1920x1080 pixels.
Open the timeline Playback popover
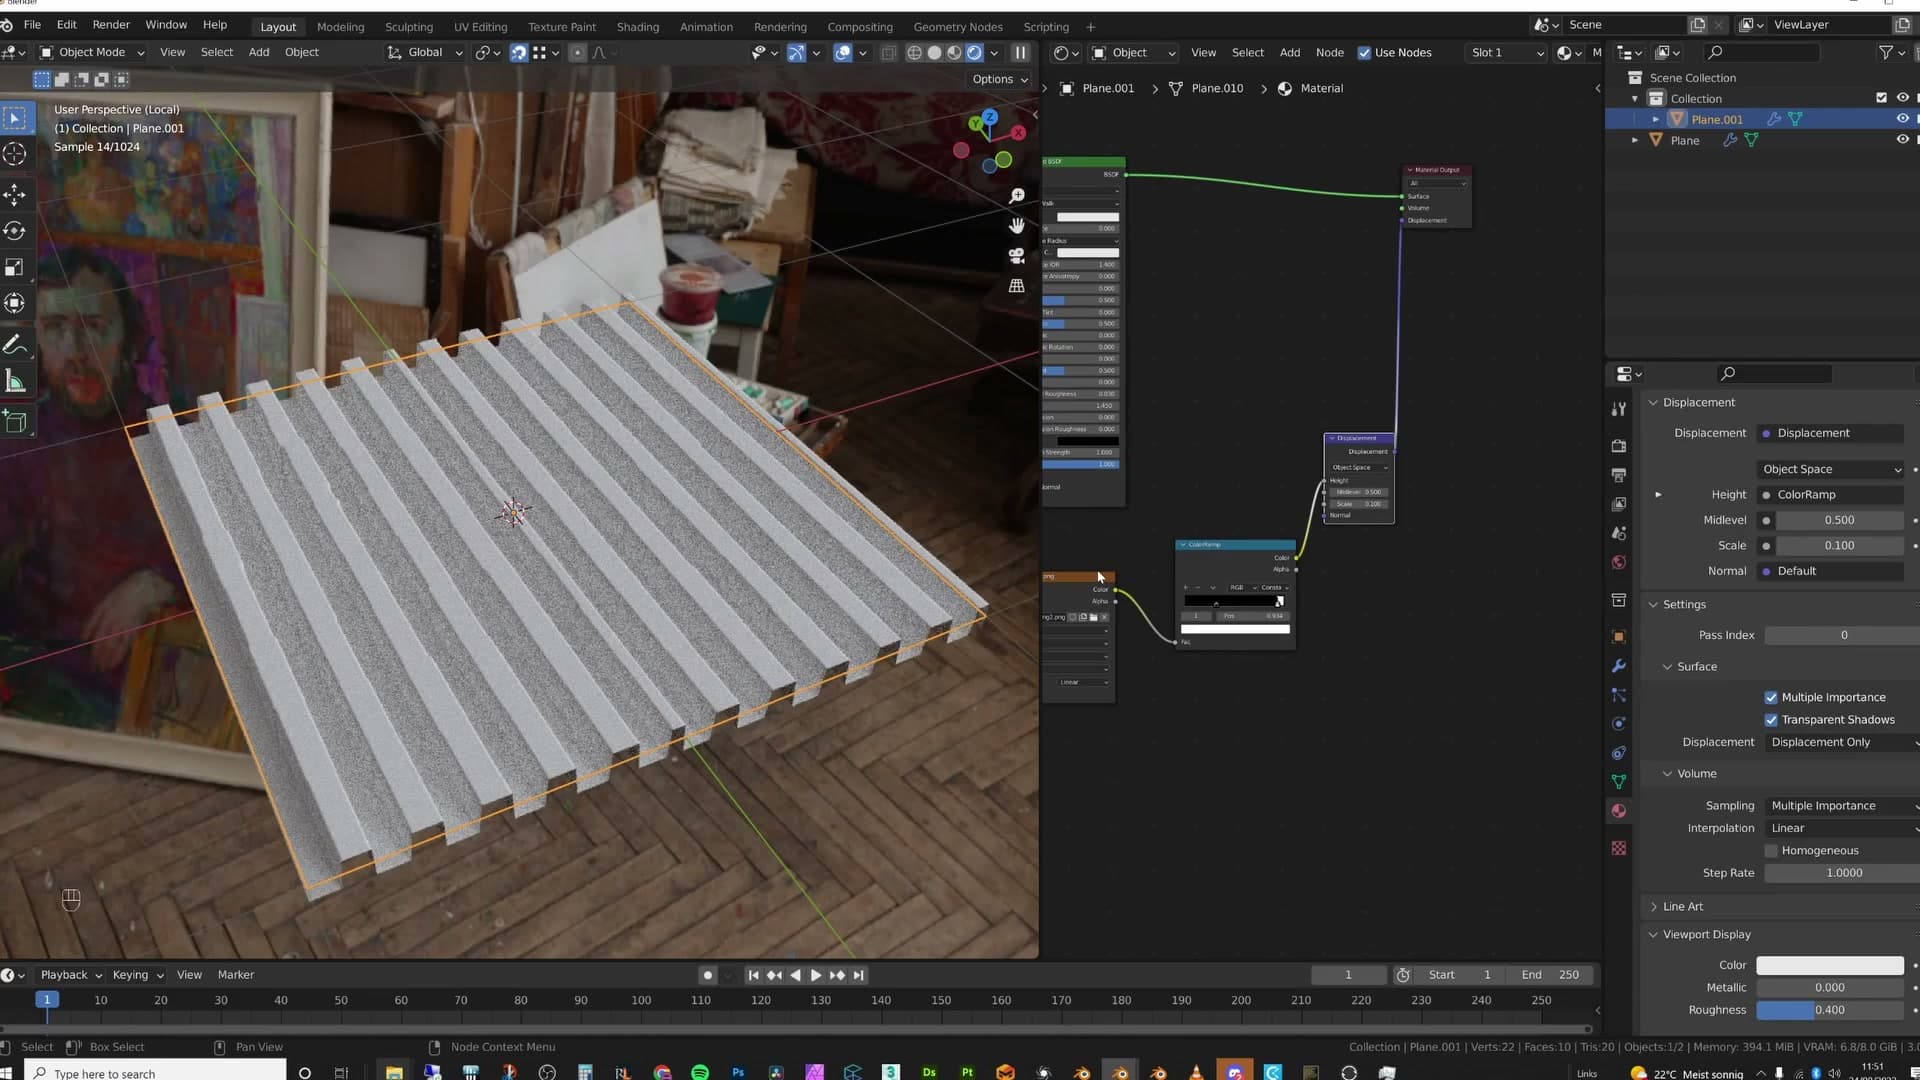coord(70,975)
